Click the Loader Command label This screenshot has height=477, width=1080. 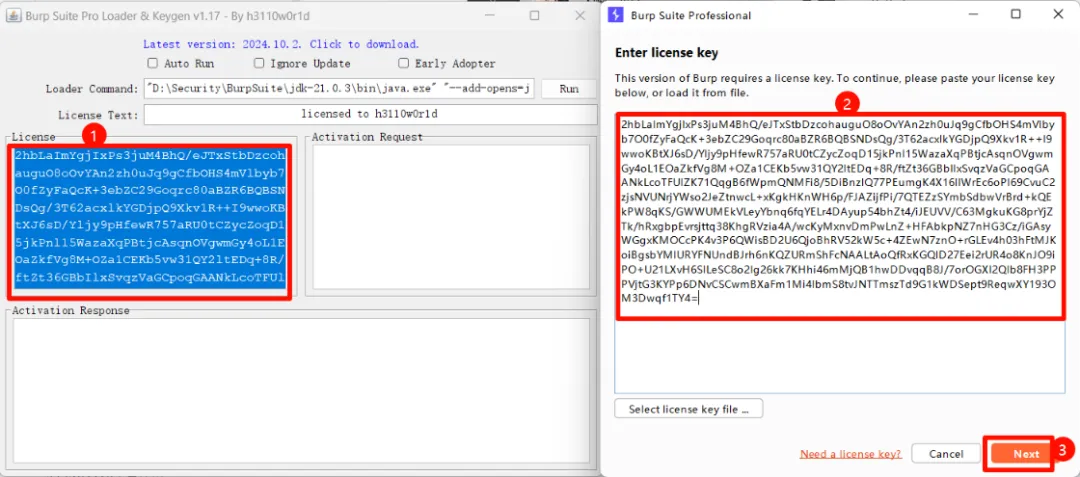point(92,89)
